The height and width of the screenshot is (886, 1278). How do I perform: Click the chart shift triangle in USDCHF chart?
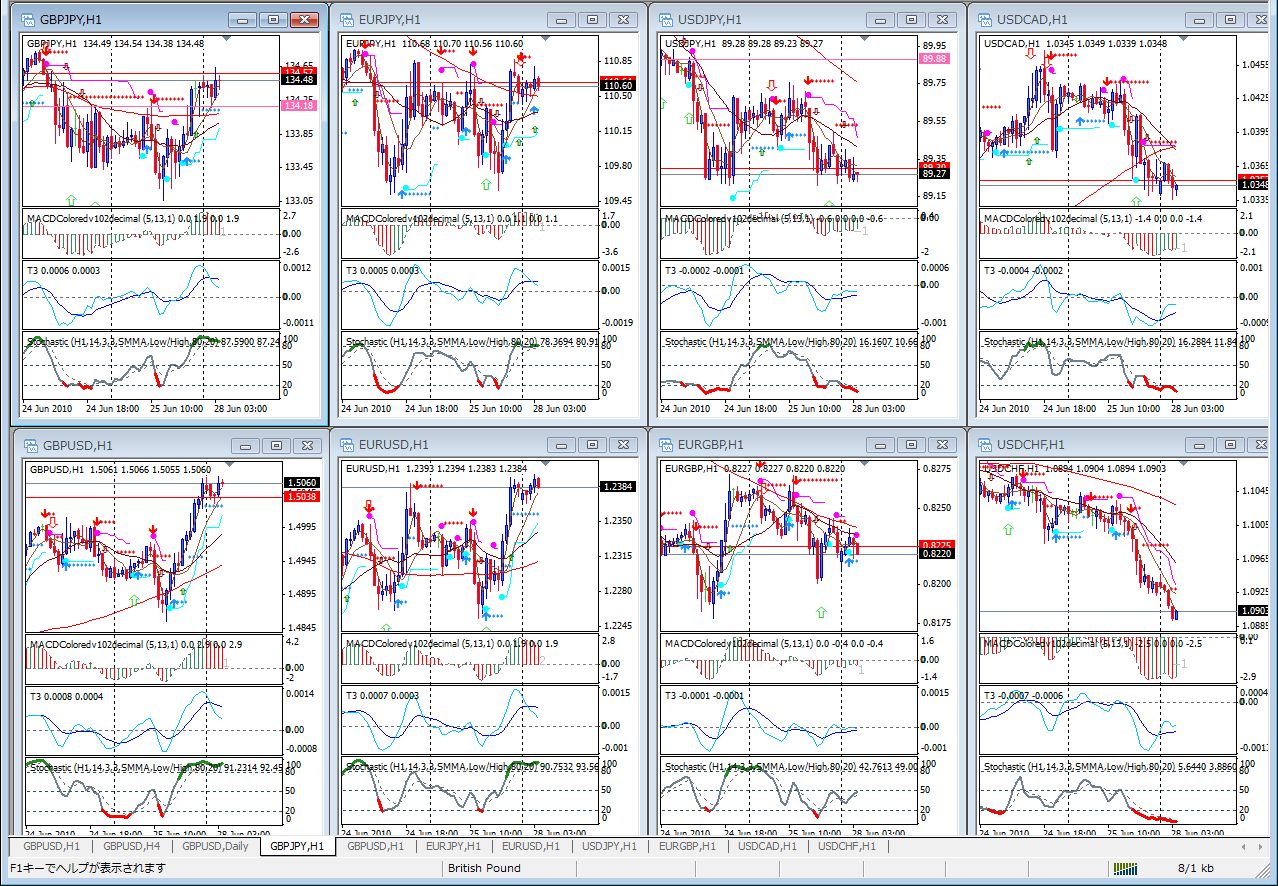[x=1184, y=465]
